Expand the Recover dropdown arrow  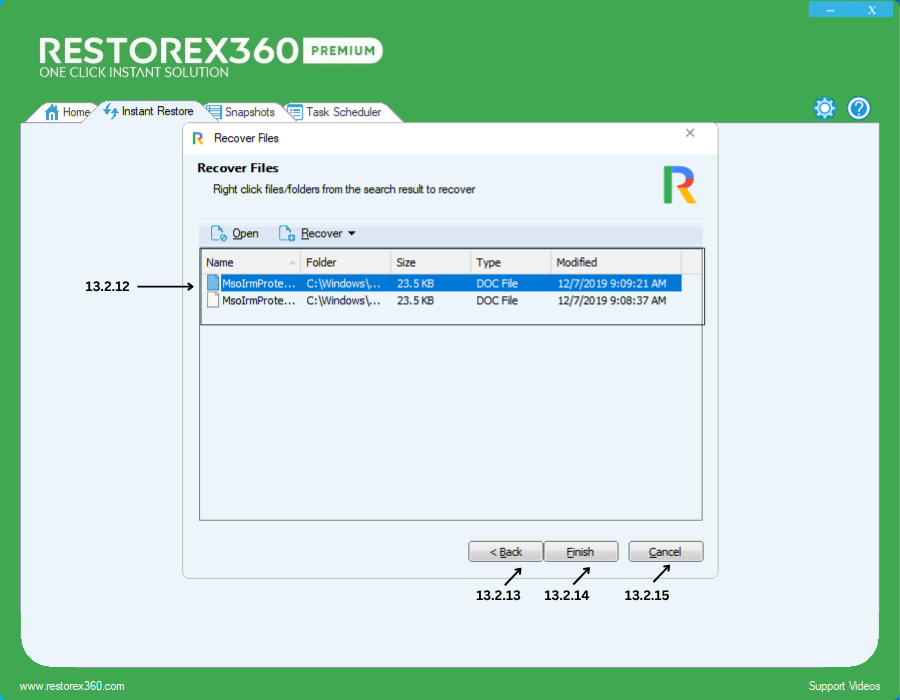pyautogui.click(x=351, y=234)
